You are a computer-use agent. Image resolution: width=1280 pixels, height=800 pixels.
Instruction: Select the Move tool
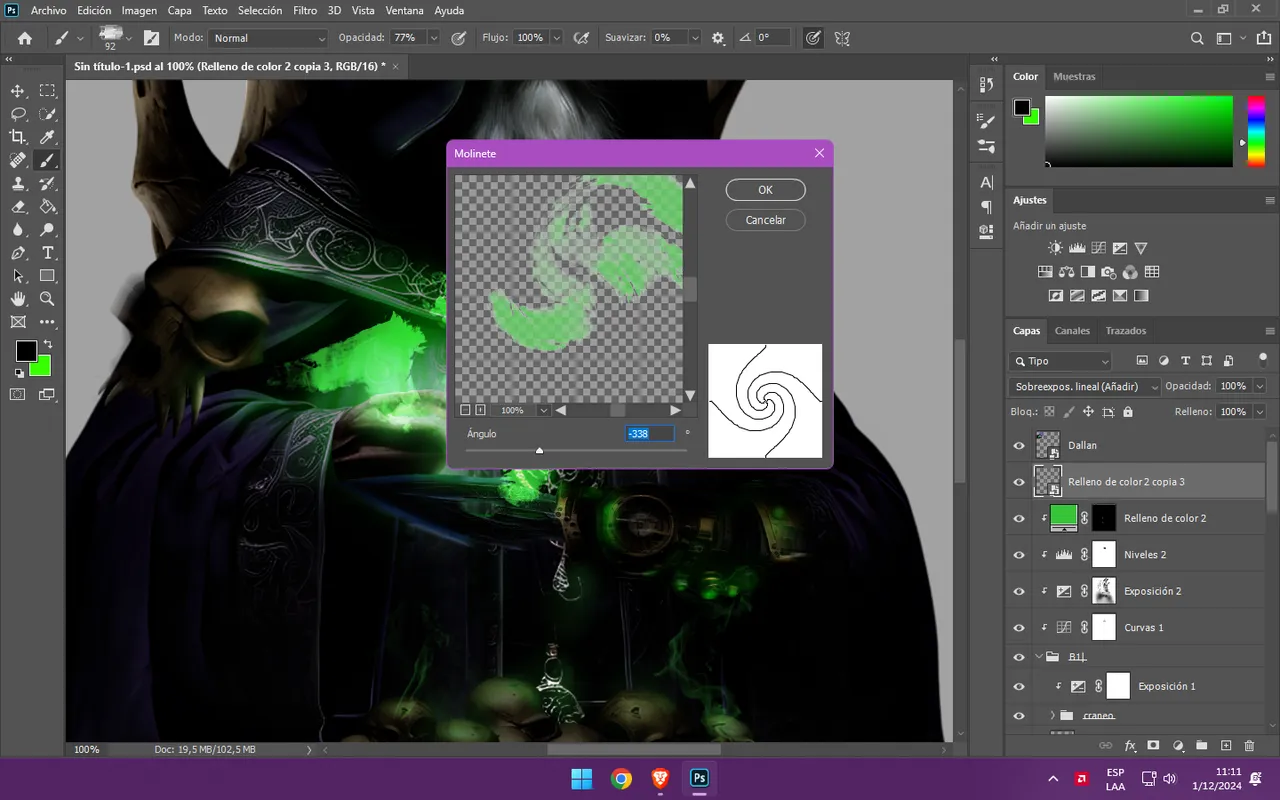18,91
